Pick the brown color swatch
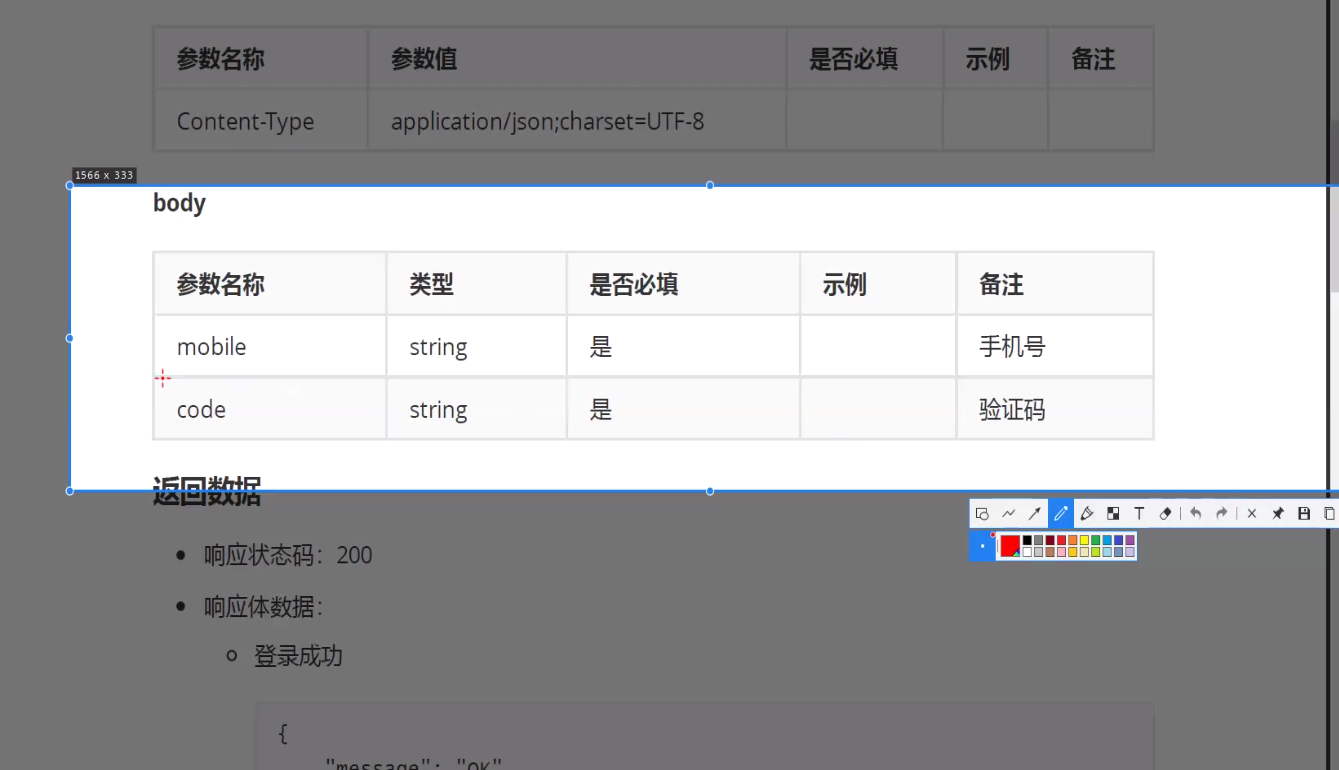 [x=1050, y=552]
